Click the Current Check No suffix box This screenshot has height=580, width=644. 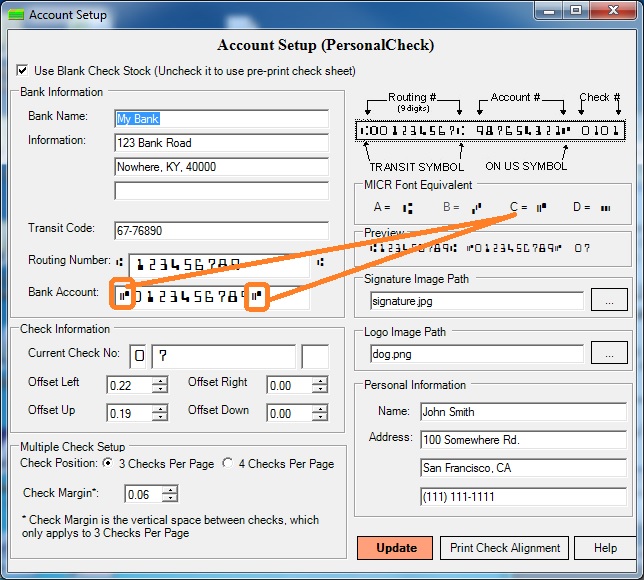tap(315, 356)
